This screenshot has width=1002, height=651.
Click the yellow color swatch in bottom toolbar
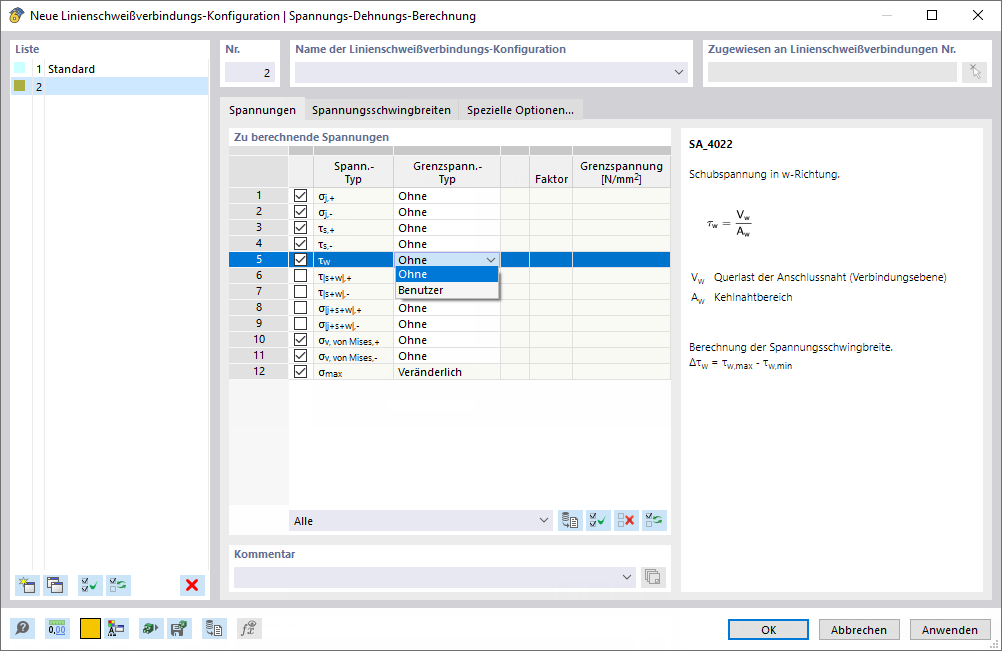click(x=90, y=629)
